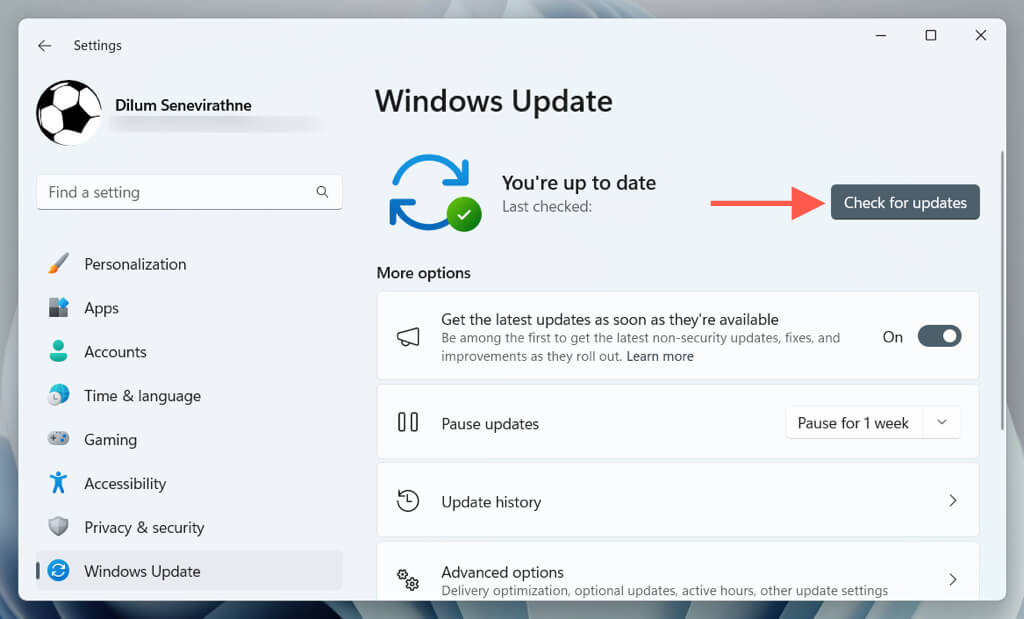1024x619 pixels.
Task: Click the chevron on Update history row
Action: click(953, 501)
